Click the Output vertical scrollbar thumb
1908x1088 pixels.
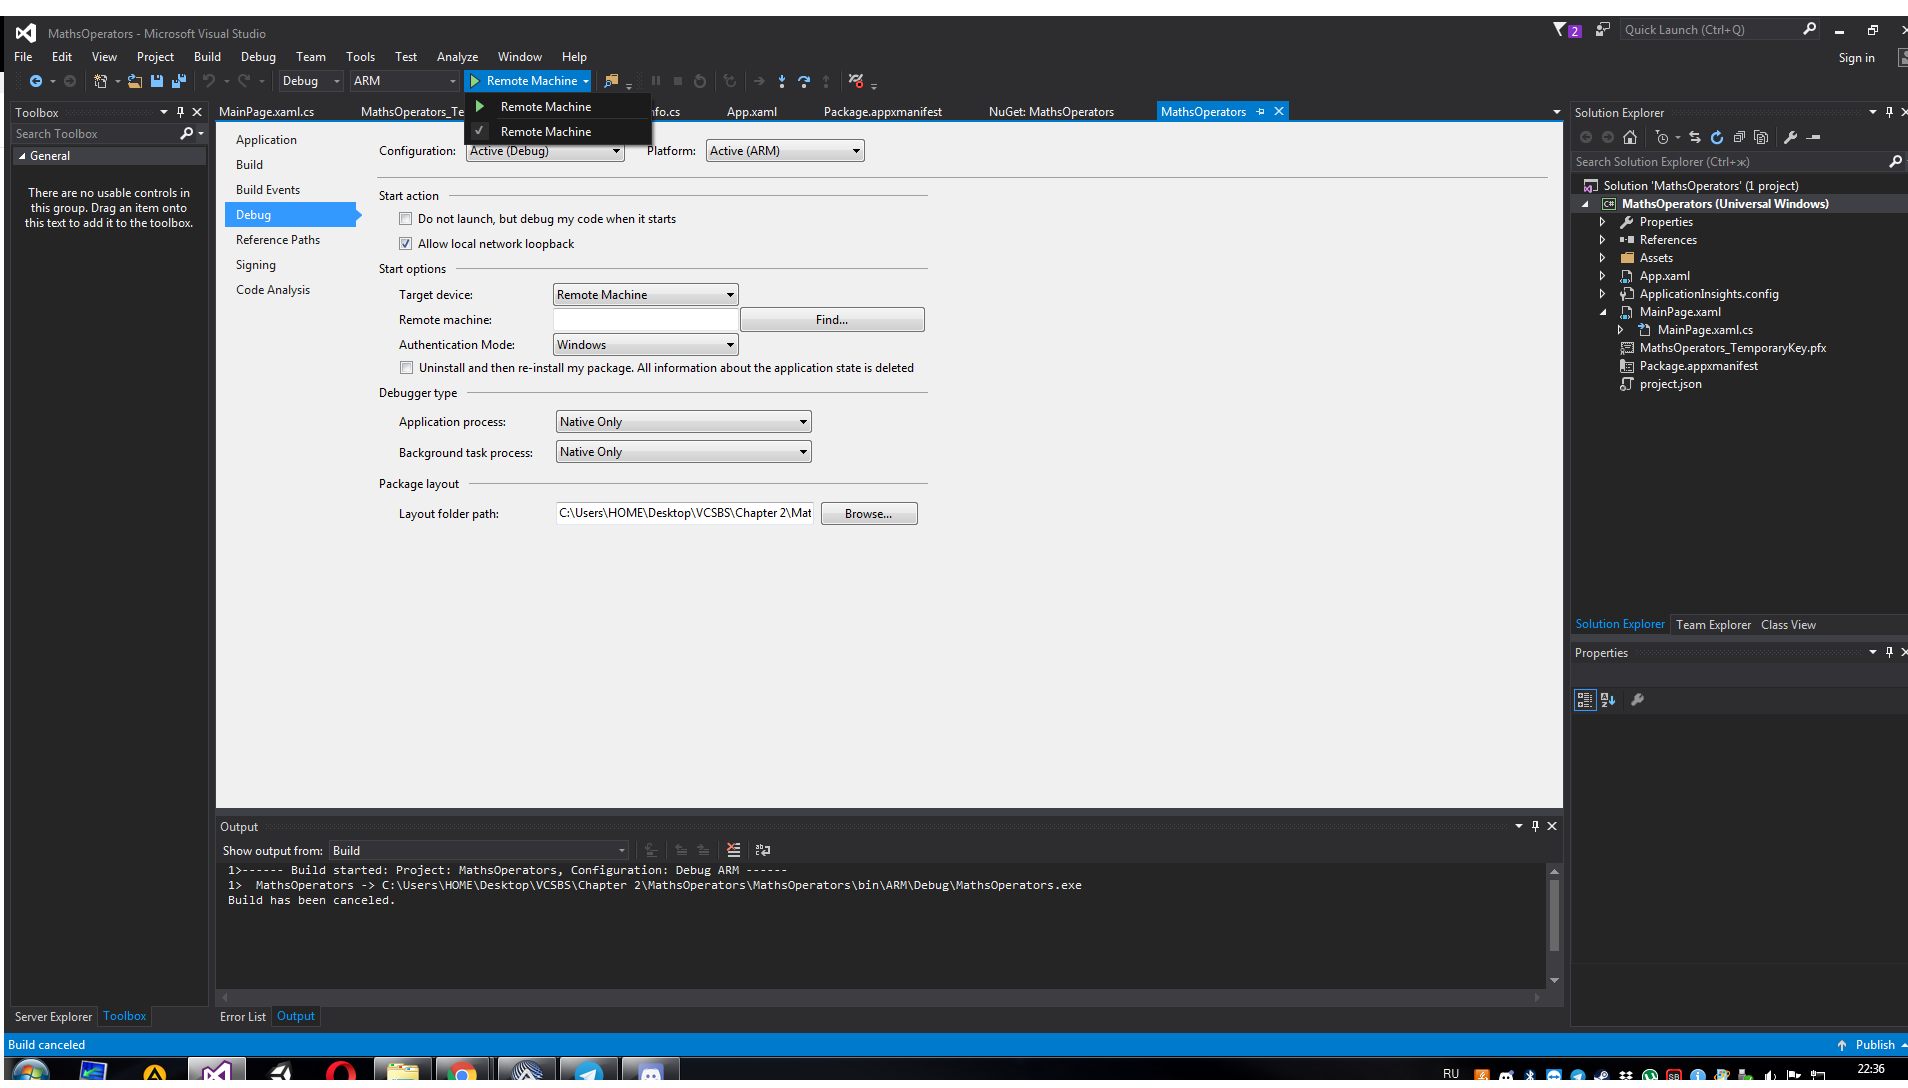click(x=1554, y=915)
